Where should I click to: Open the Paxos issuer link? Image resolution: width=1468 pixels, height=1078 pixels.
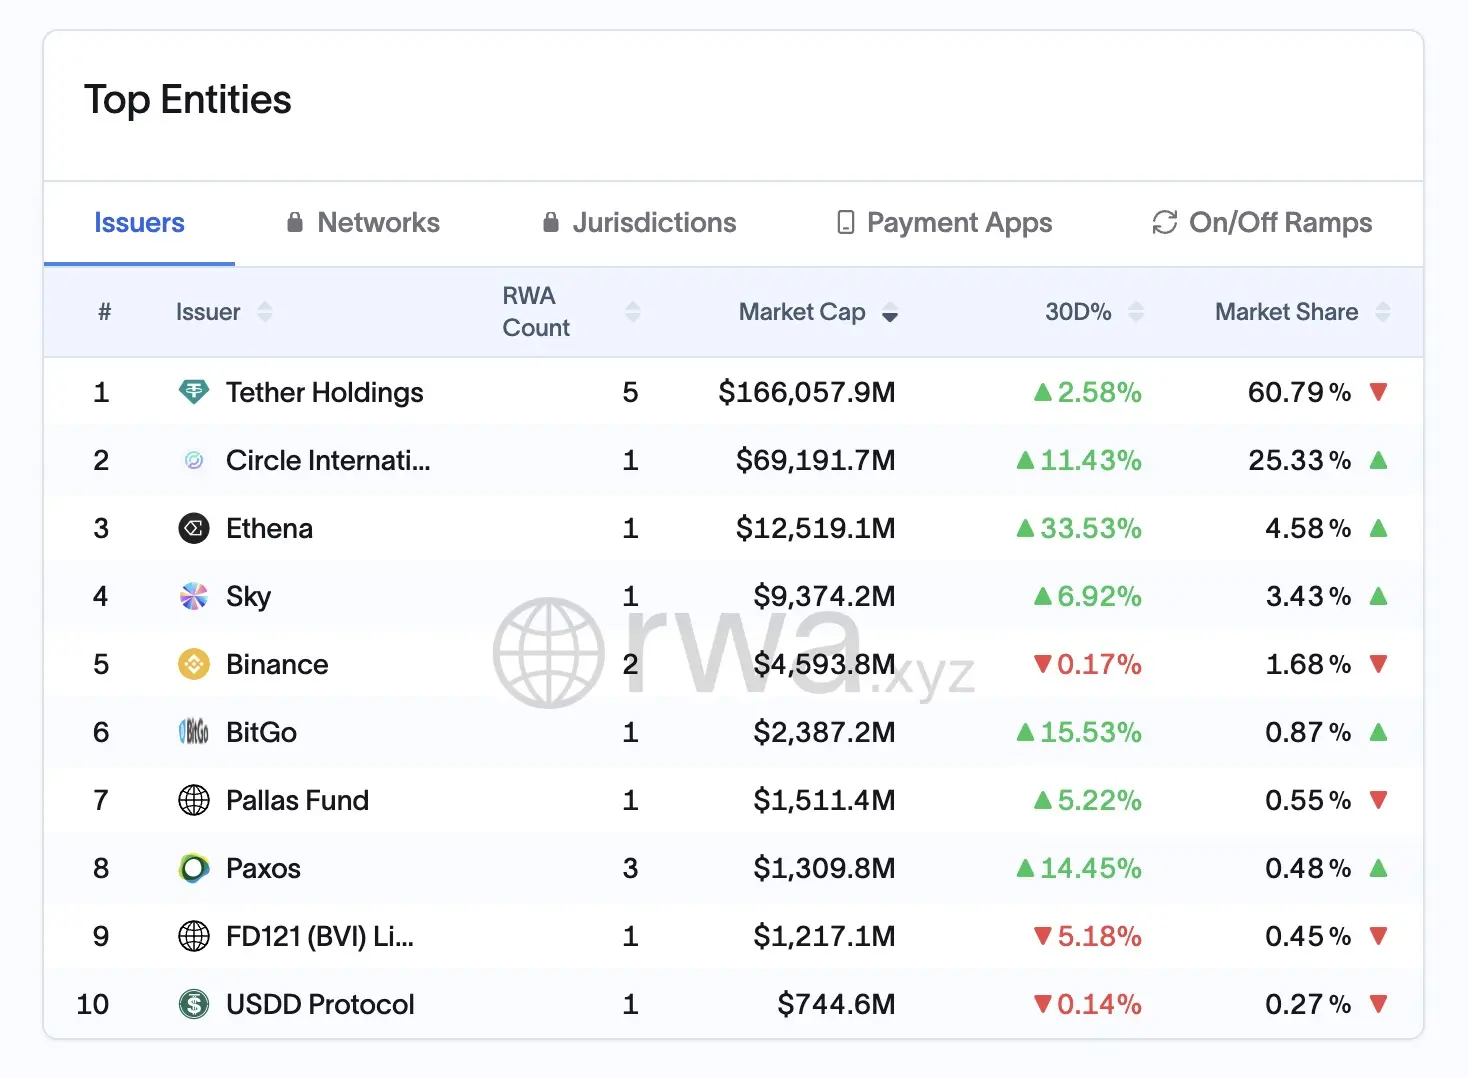[263, 868]
